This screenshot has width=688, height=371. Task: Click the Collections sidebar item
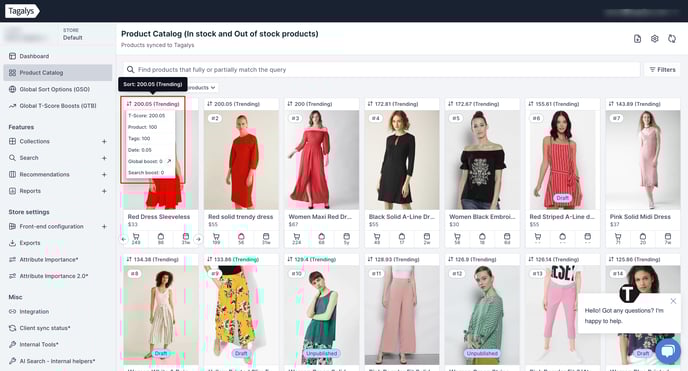(34, 142)
